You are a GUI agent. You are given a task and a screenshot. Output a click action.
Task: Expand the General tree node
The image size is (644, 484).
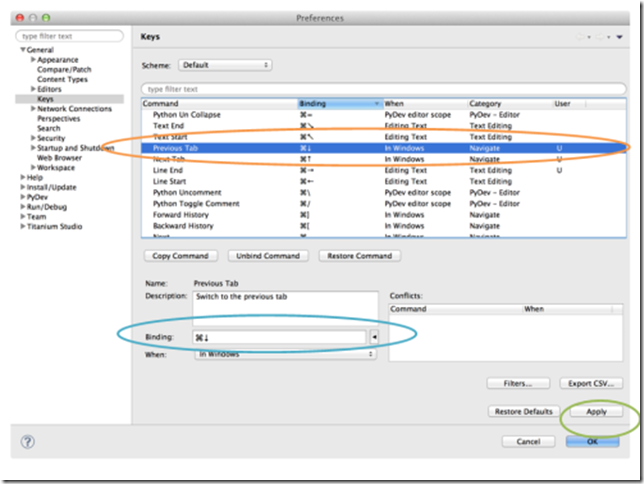click(22, 50)
